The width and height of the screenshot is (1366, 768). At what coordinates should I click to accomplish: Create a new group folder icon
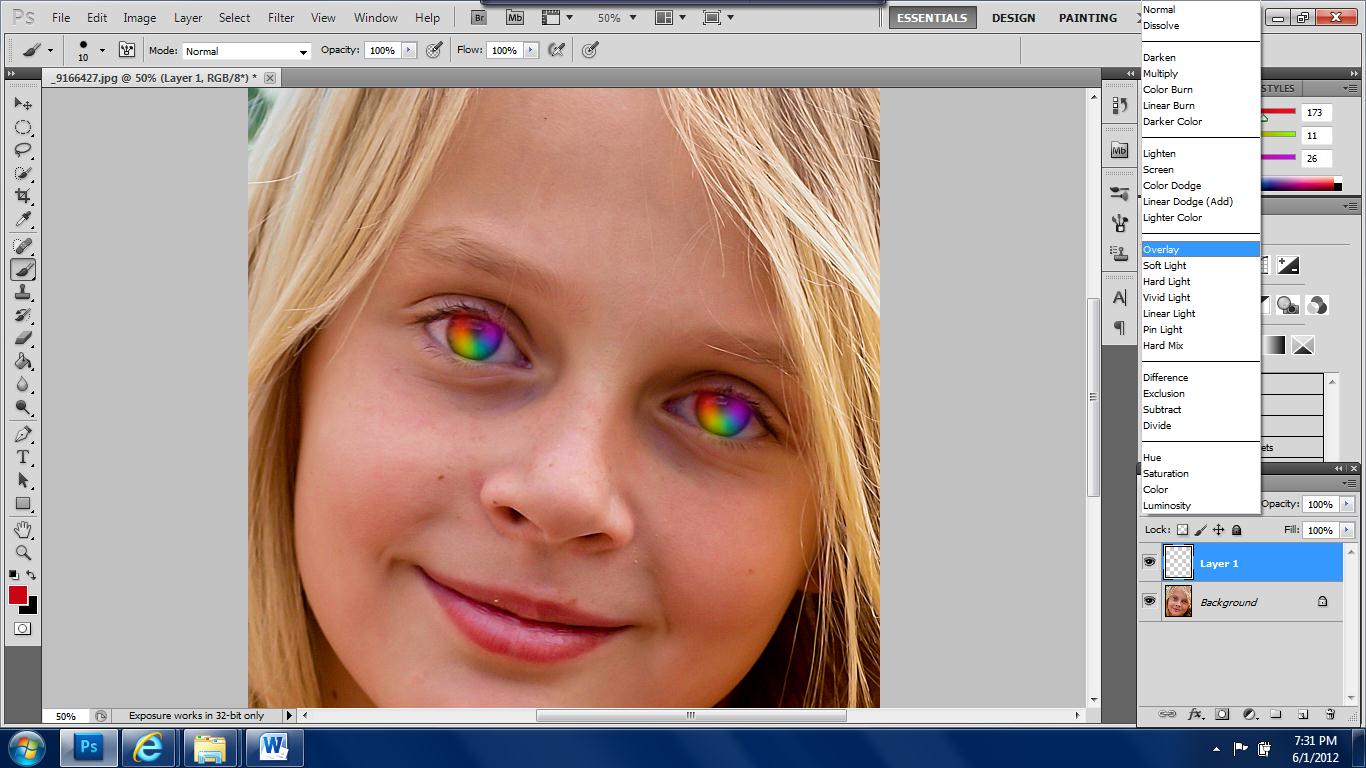click(1276, 715)
